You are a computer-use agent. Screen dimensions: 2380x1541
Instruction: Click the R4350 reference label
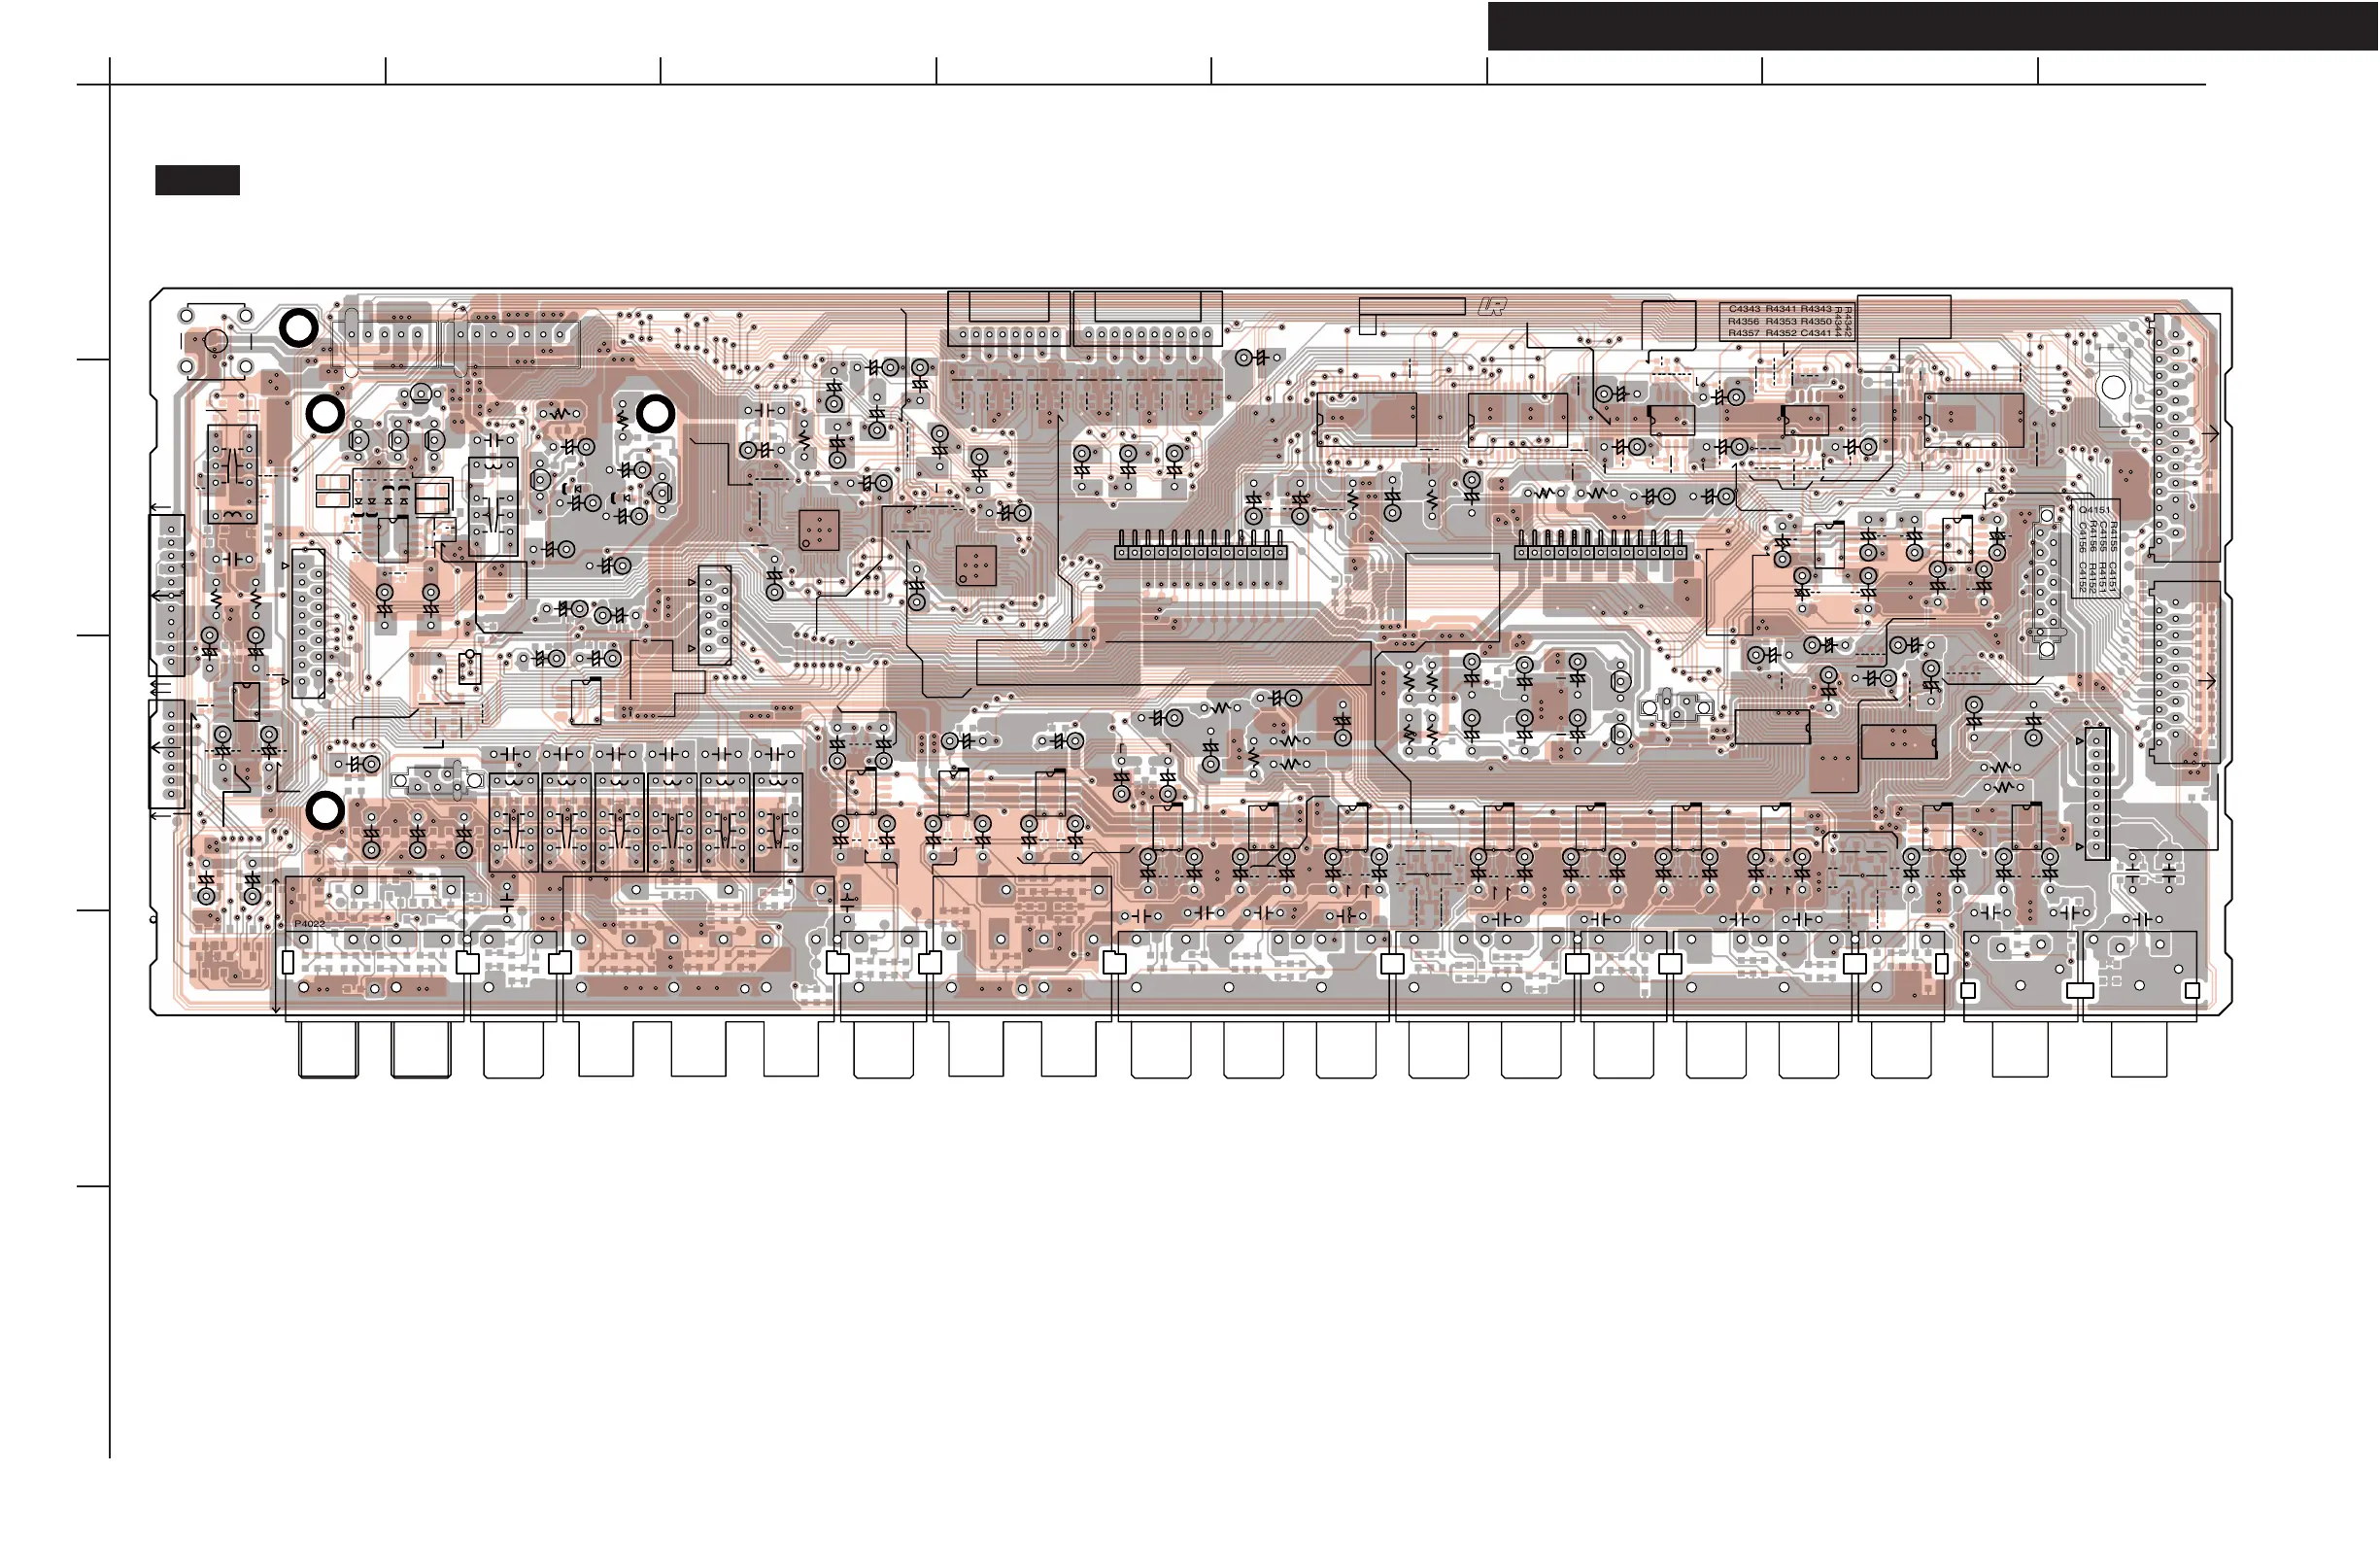tap(1816, 321)
